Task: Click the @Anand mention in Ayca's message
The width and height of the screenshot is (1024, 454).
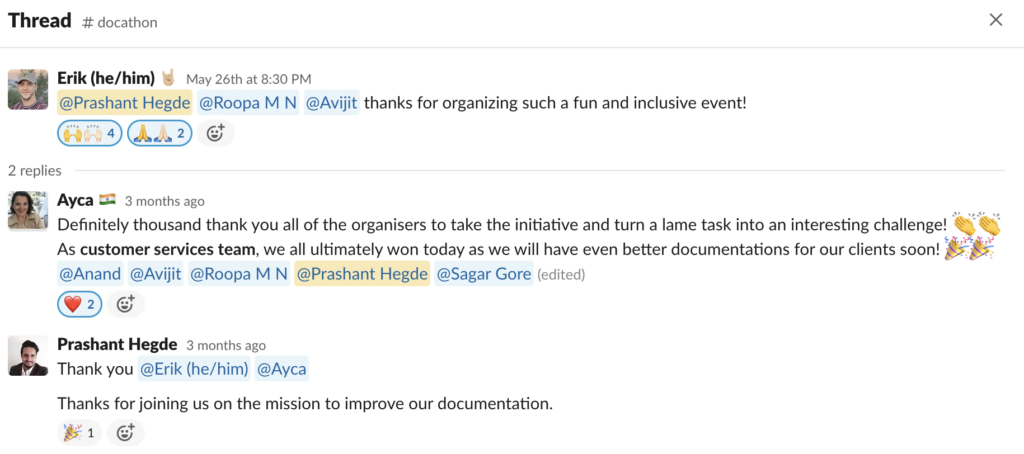Action: (x=90, y=274)
